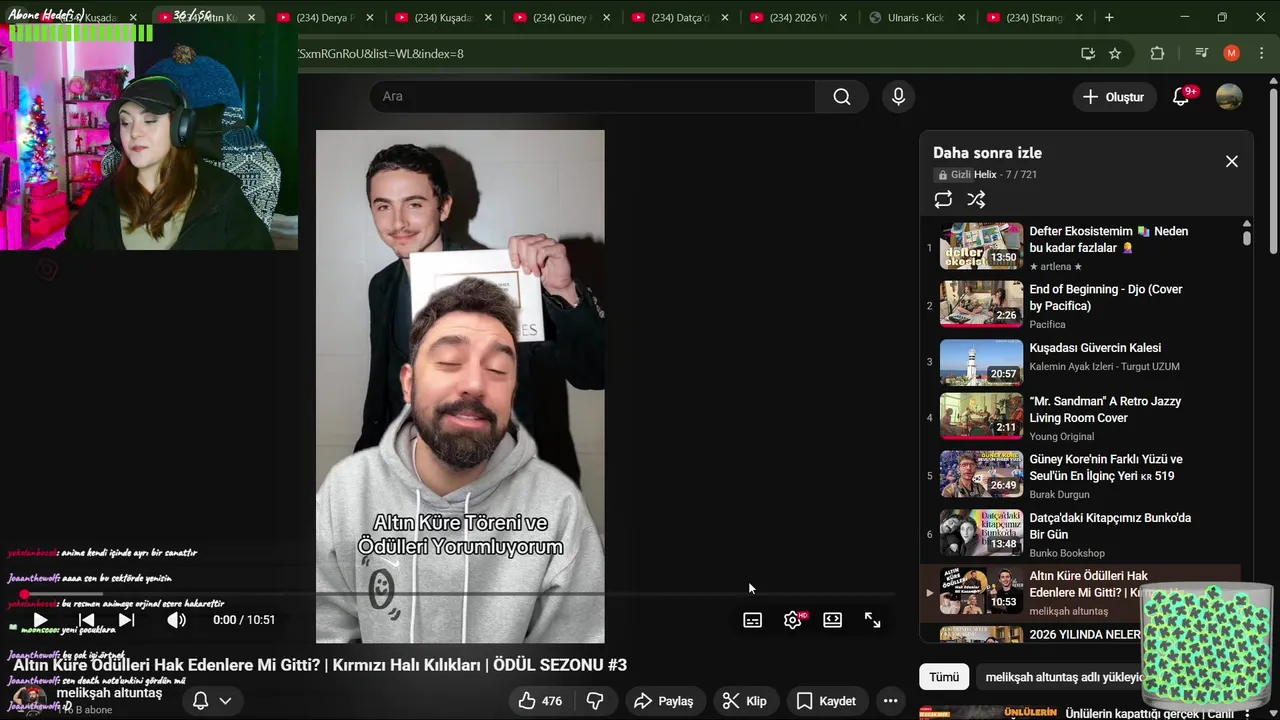Viewport: 1280px width, 720px height.
Task: Open the account avatar menu
Action: click(x=1229, y=96)
